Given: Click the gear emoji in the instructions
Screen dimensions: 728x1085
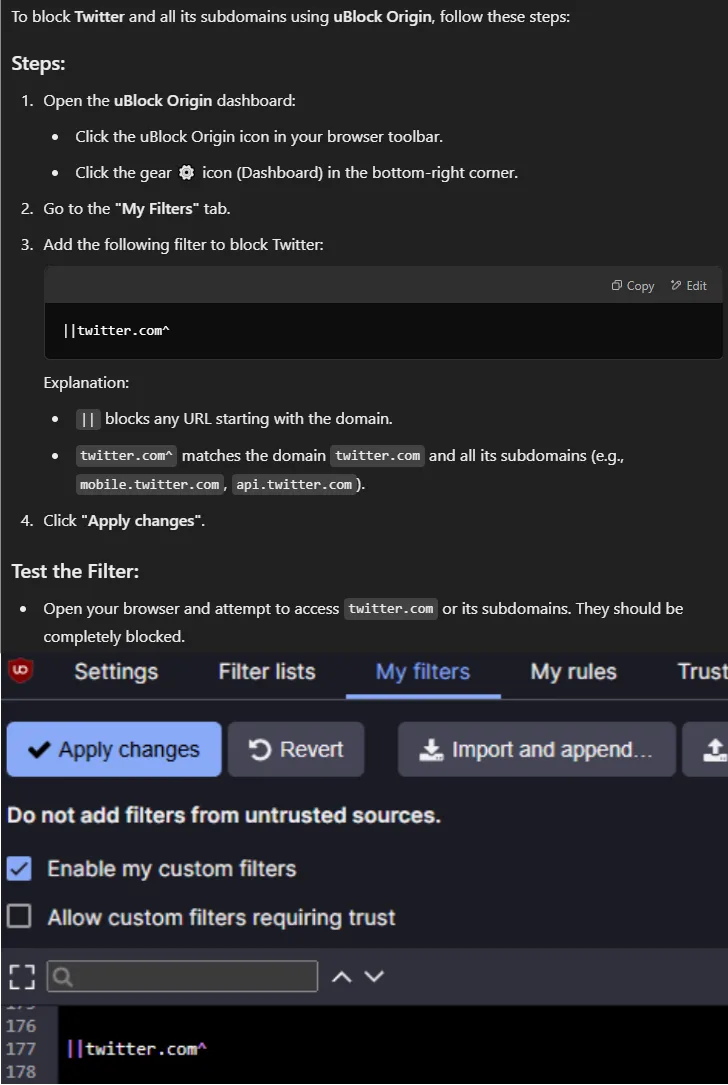Looking at the screenshot, I should (x=186, y=172).
